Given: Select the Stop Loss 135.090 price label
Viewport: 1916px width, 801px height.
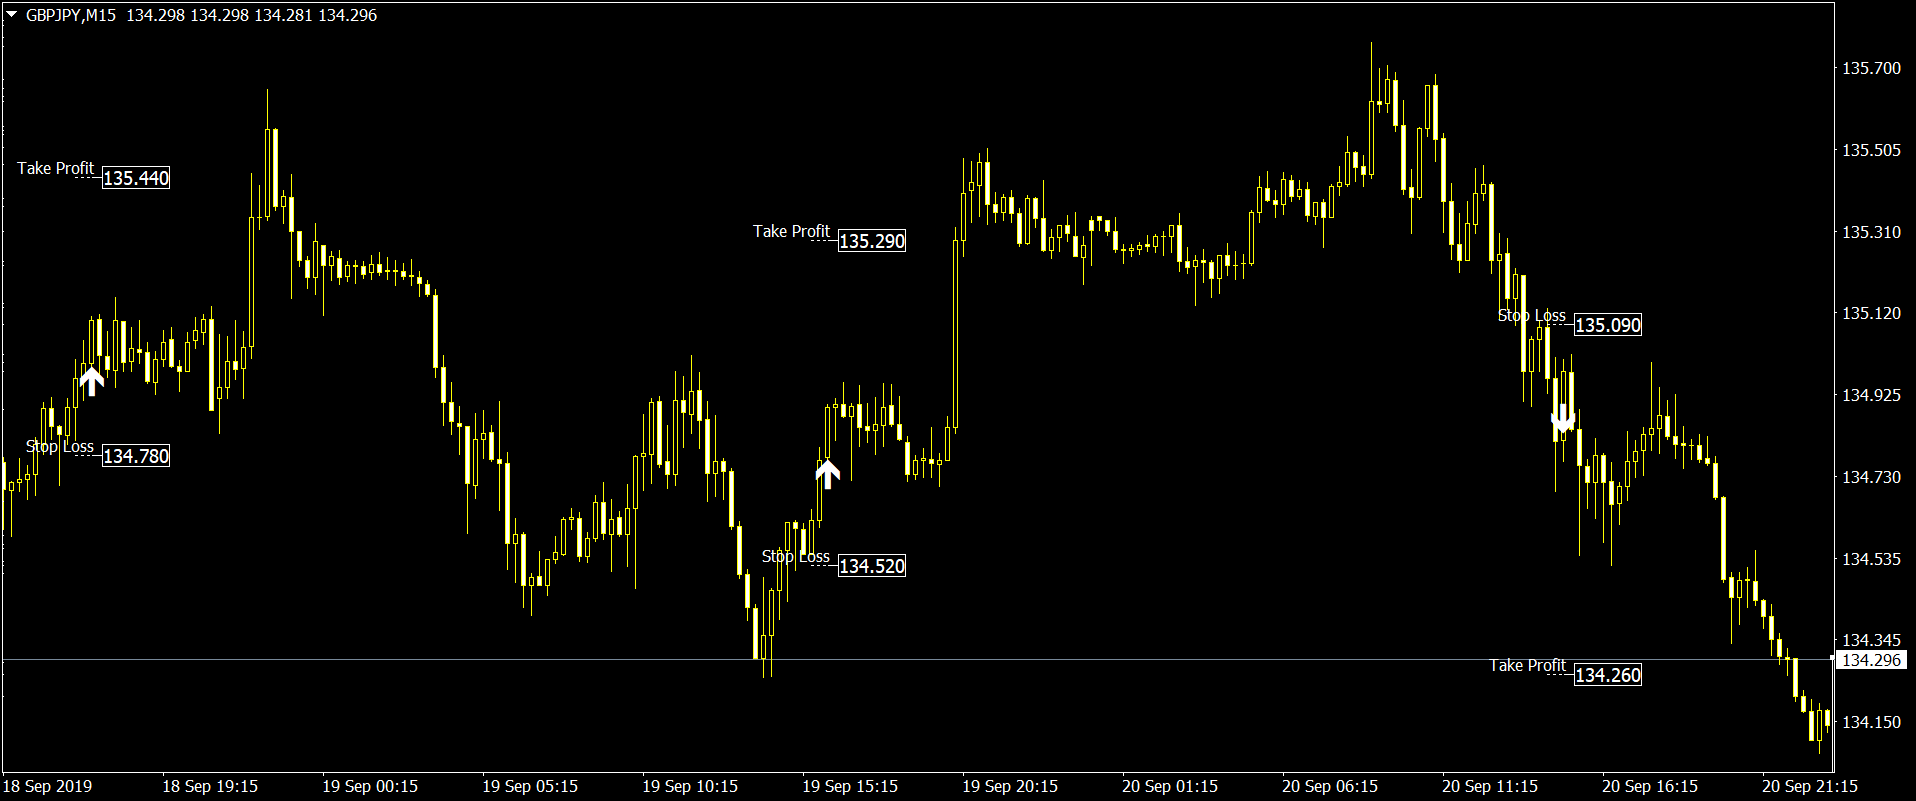Looking at the screenshot, I should (x=1608, y=325).
